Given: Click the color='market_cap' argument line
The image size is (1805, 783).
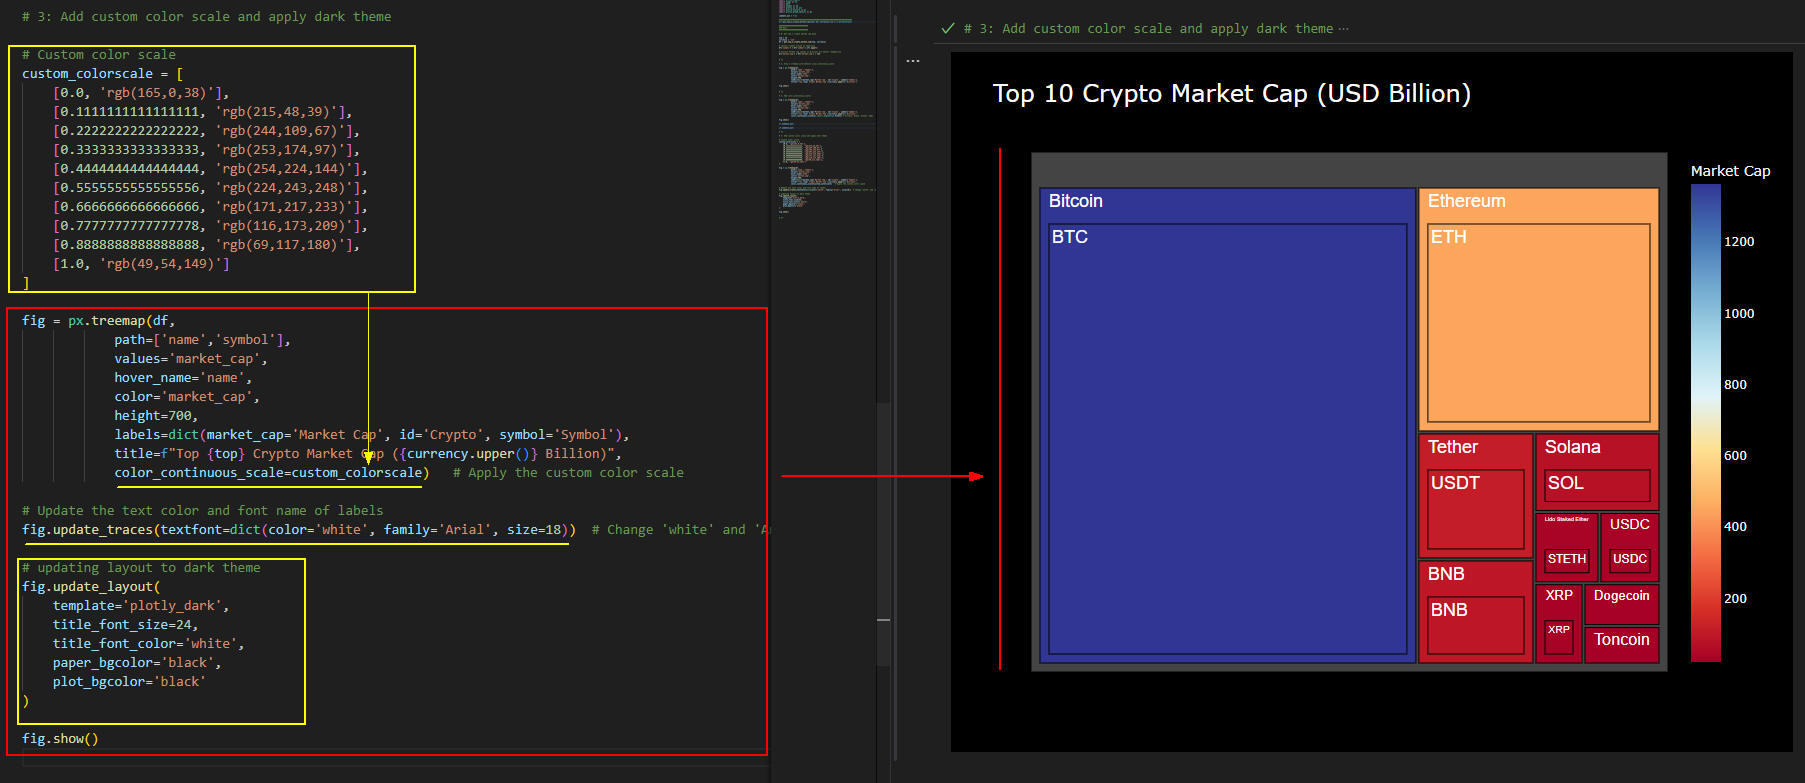Looking at the screenshot, I should click(187, 397).
